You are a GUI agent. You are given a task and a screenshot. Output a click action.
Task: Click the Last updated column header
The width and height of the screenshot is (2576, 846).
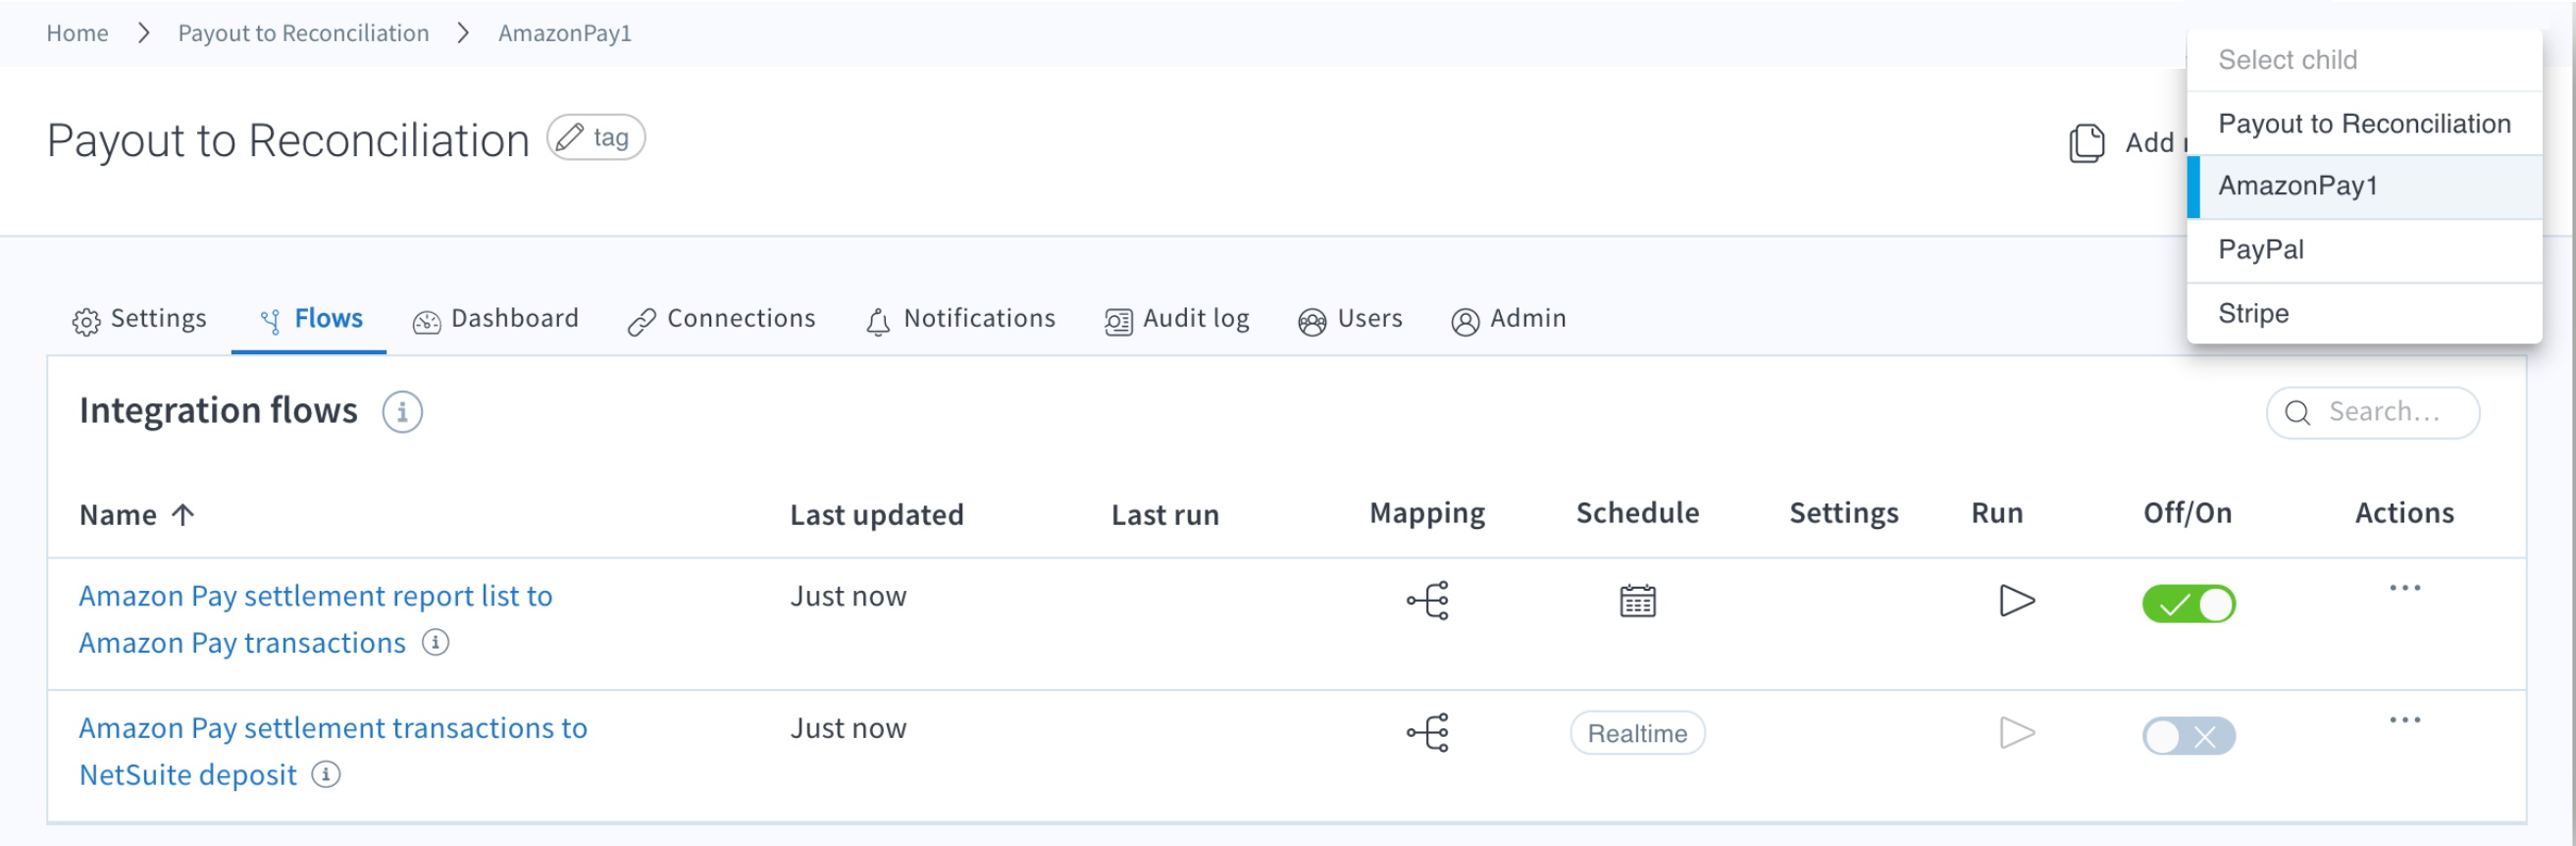pyautogui.click(x=876, y=515)
